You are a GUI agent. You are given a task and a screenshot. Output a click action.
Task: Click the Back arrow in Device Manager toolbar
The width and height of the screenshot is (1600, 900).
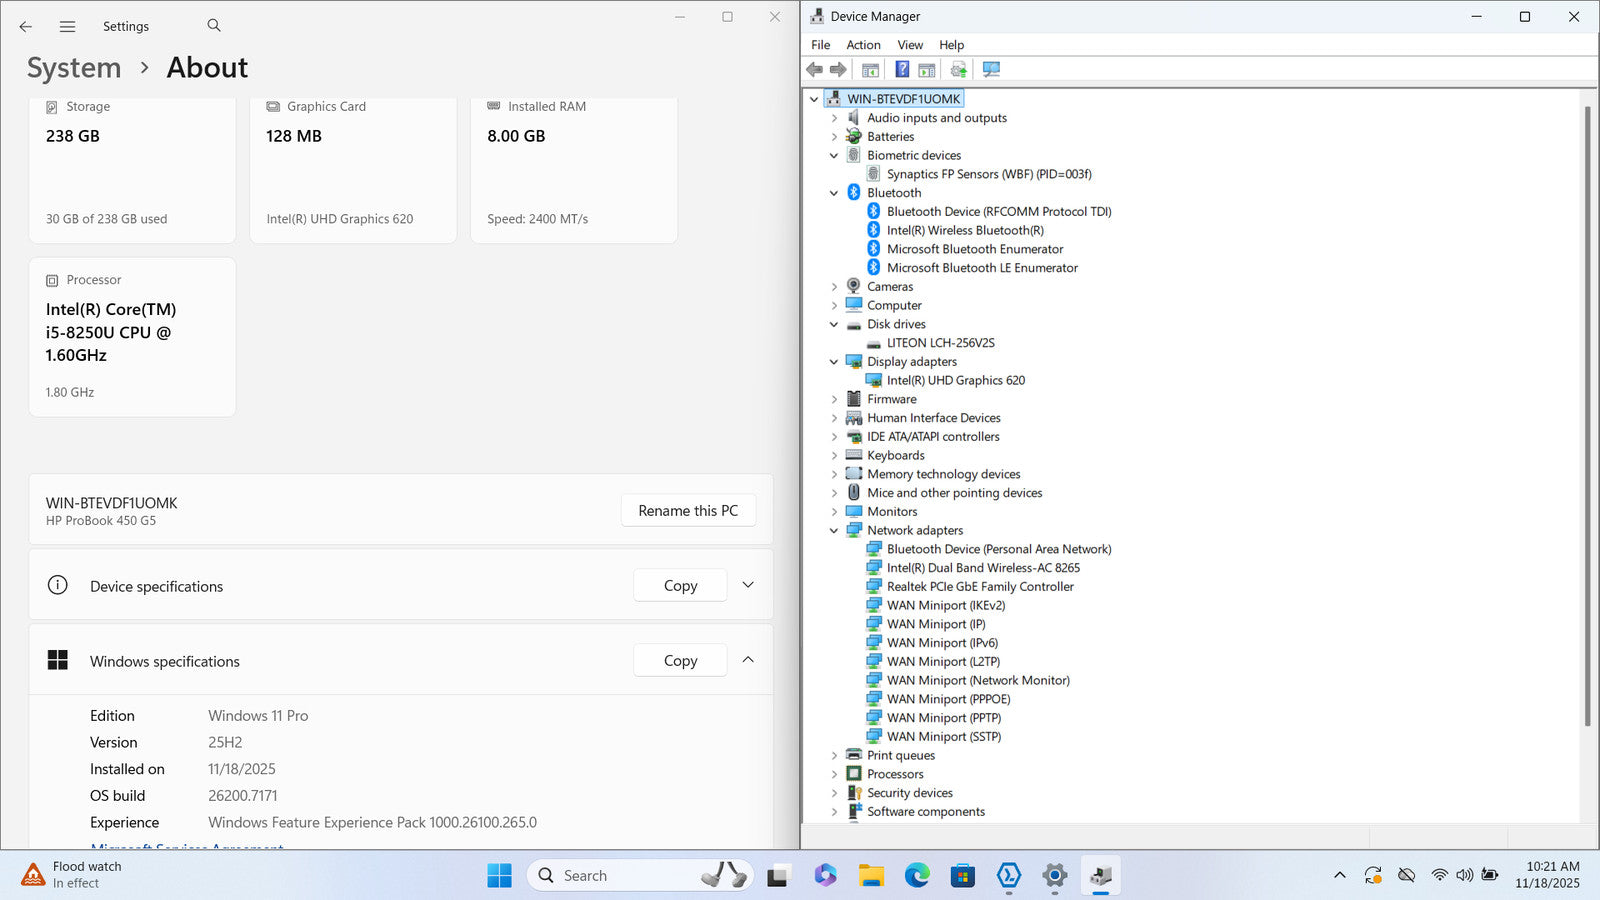click(x=814, y=69)
